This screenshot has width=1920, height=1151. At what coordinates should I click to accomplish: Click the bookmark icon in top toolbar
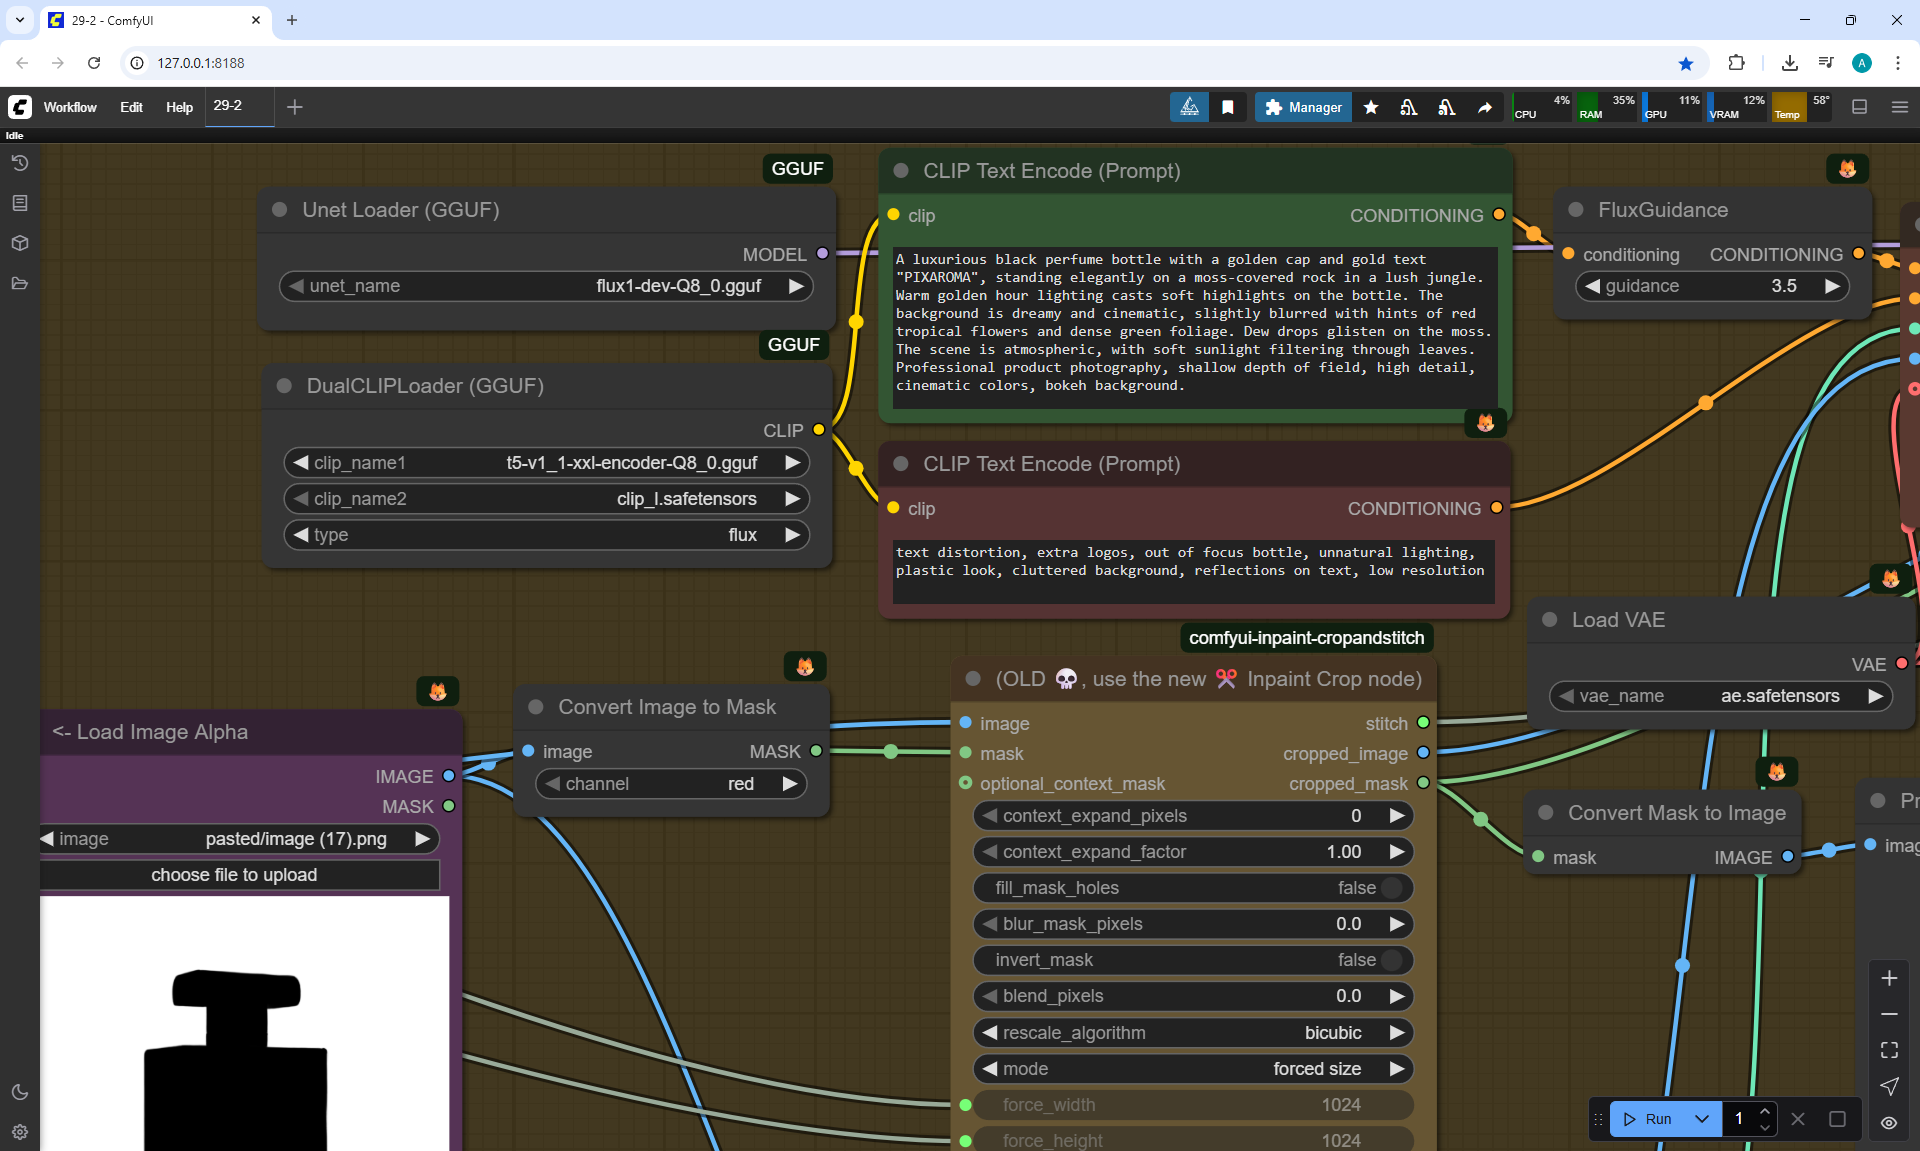tap(1228, 107)
